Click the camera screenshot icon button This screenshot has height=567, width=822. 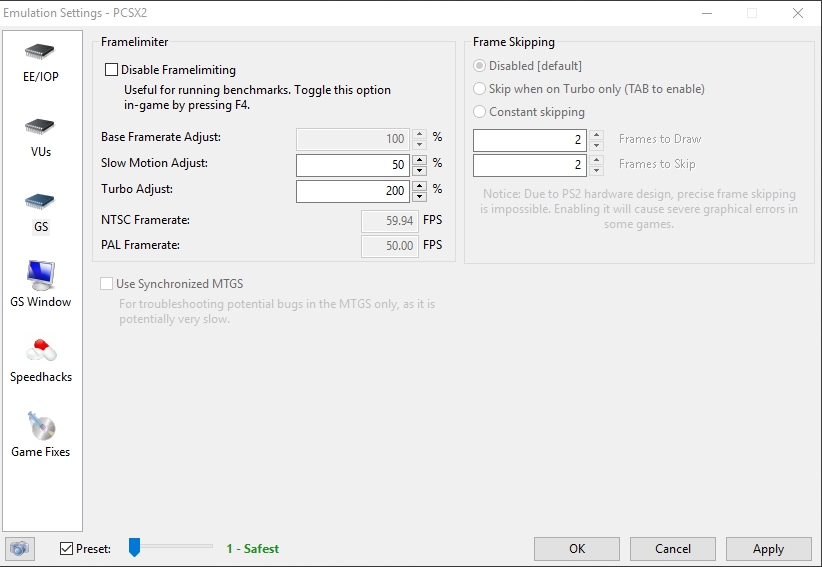click(x=20, y=549)
